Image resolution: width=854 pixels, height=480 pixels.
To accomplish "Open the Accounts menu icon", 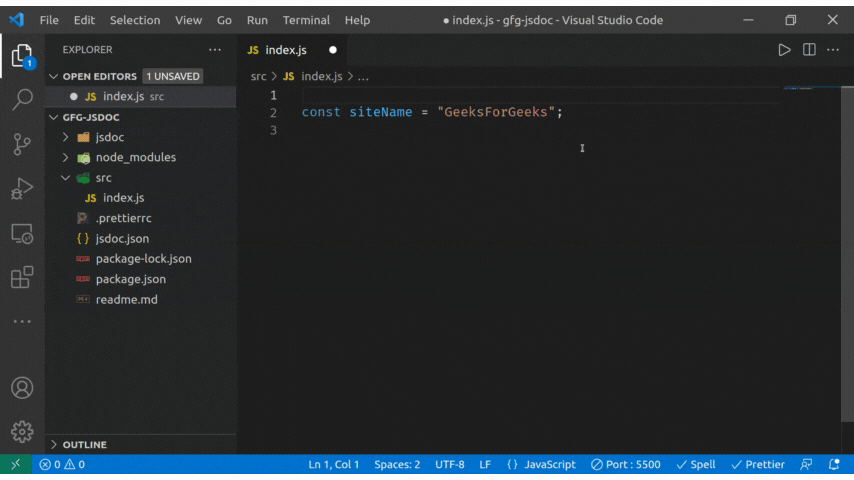I will pyautogui.click(x=22, y=388).
